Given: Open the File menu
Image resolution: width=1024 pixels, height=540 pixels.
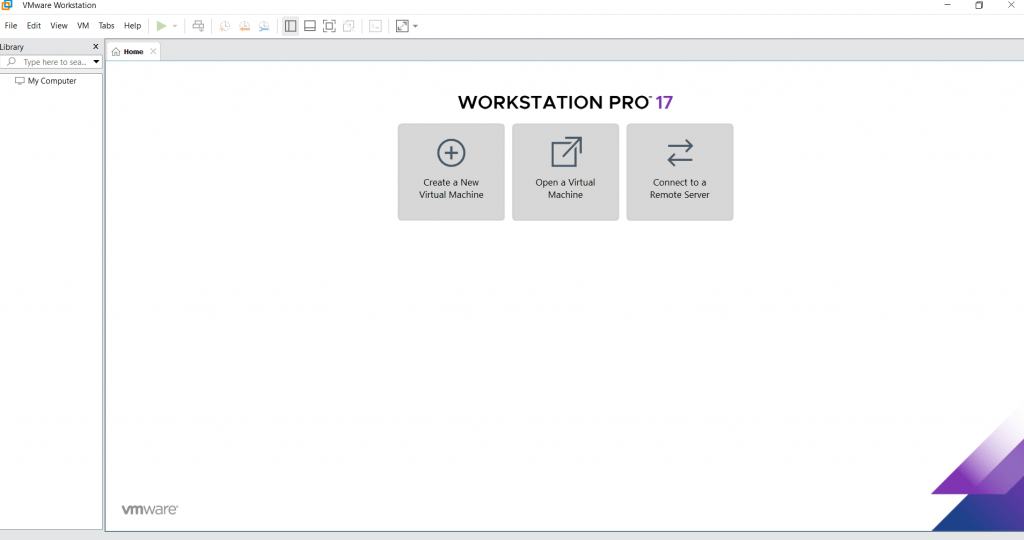Looking at the screenshot, I should pyautogui.click(x=11, y=26).
